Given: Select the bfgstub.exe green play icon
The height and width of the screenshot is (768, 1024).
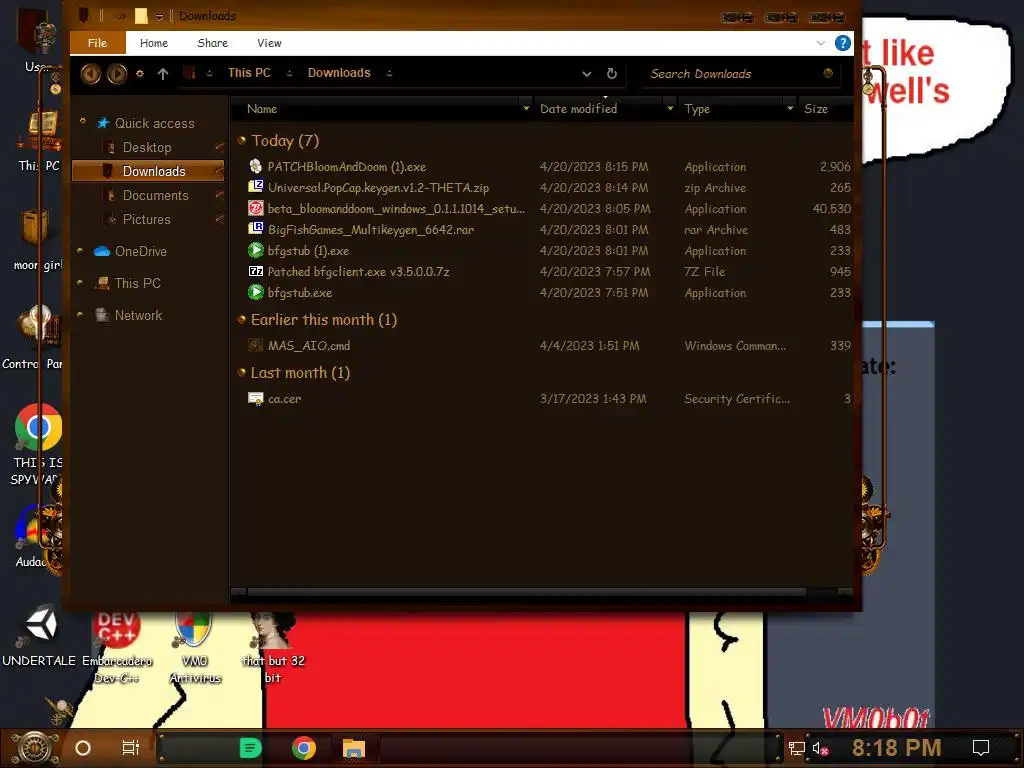Looking at the screenshot, I should coord(256,292).
